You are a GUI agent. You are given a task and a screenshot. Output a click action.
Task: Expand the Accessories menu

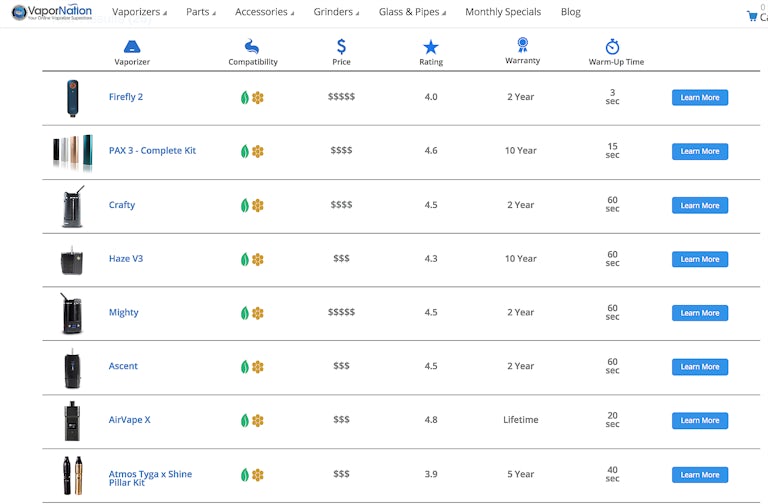tap(264, 12)
